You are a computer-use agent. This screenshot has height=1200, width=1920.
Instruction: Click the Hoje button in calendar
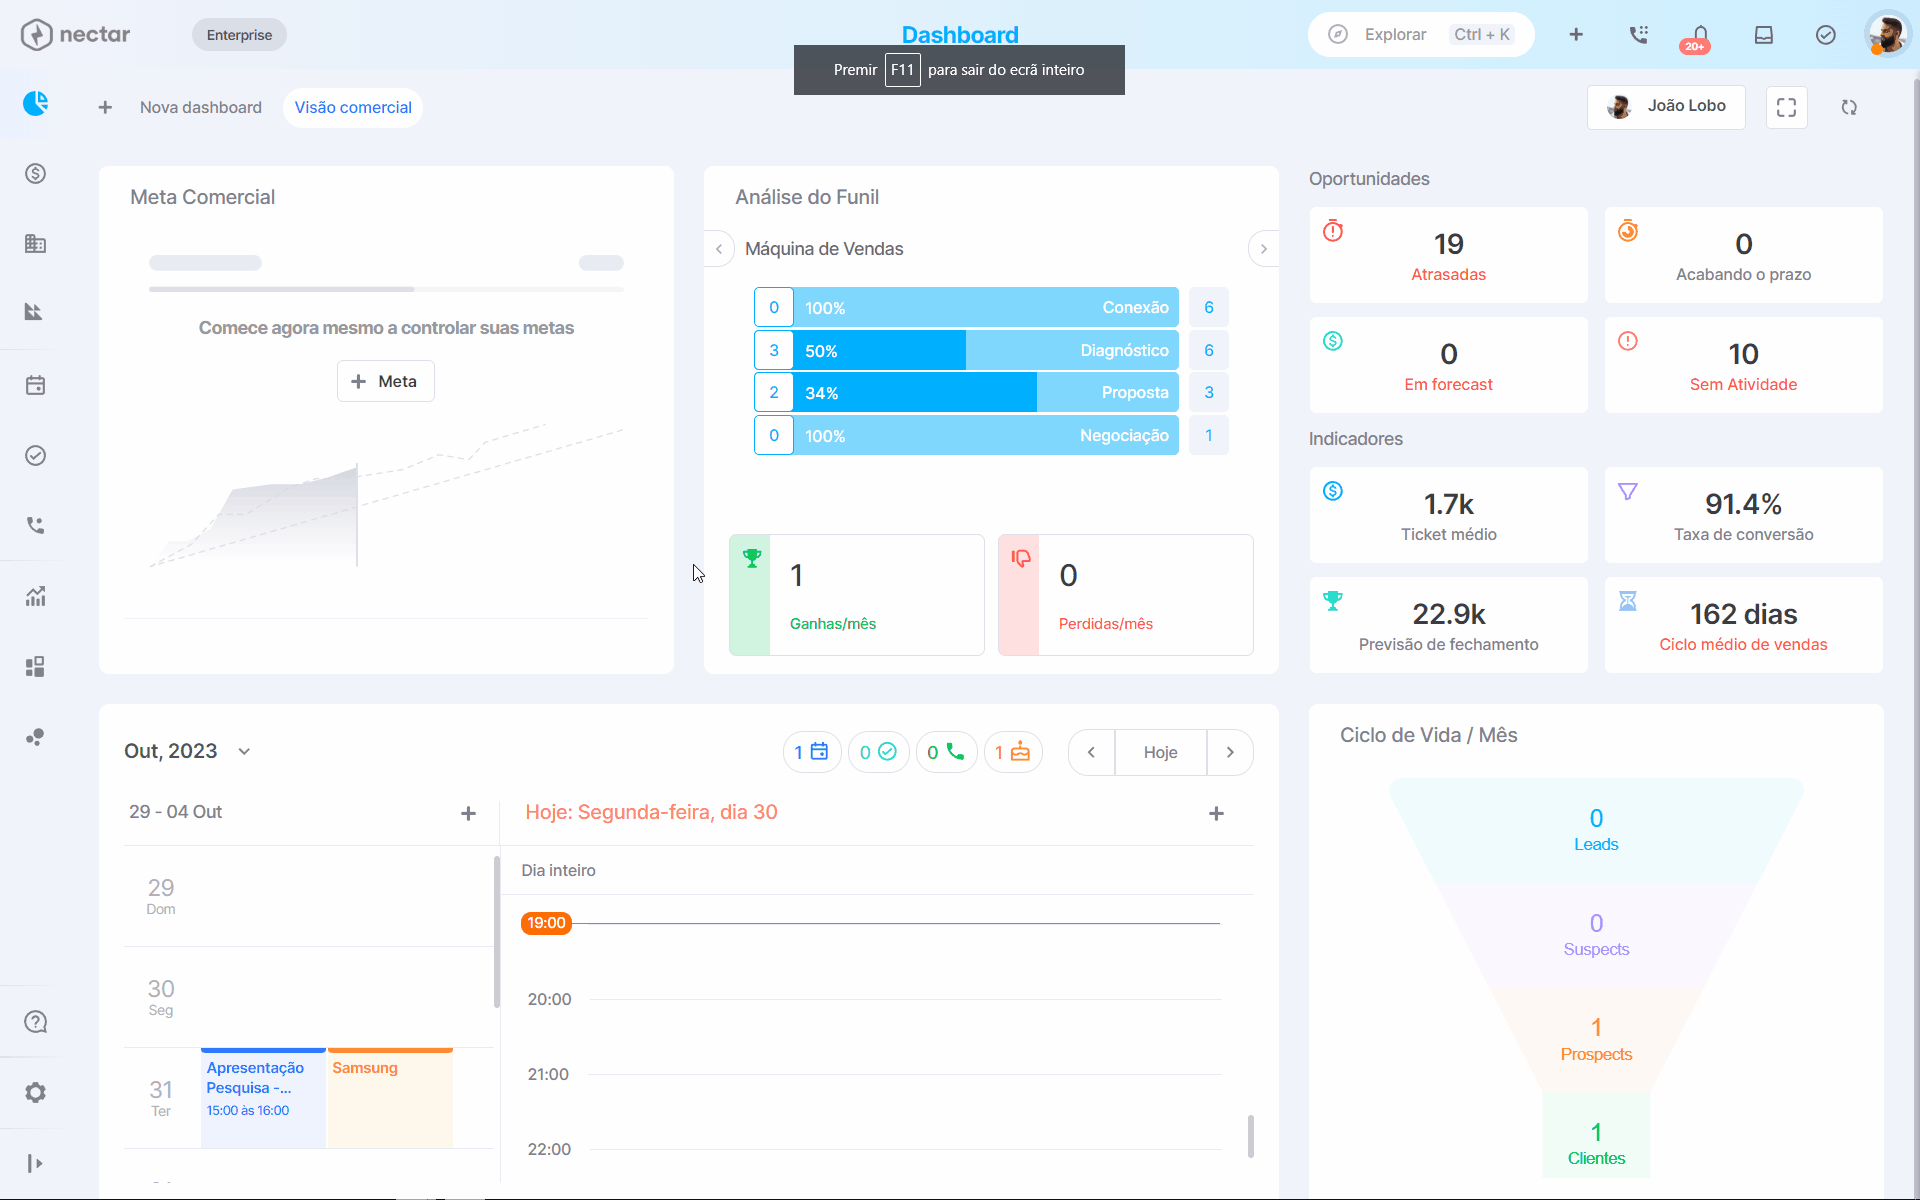click(1161, 753)
